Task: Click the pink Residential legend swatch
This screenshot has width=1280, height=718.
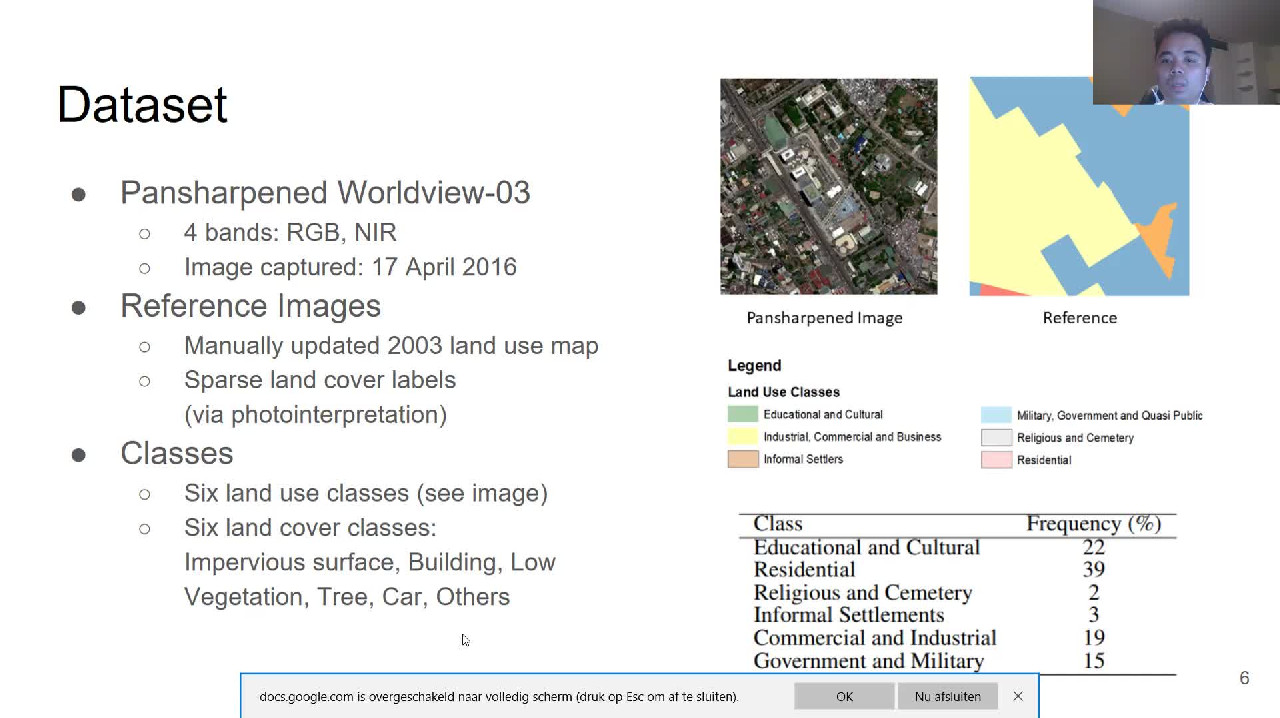Action: [996, 460]
